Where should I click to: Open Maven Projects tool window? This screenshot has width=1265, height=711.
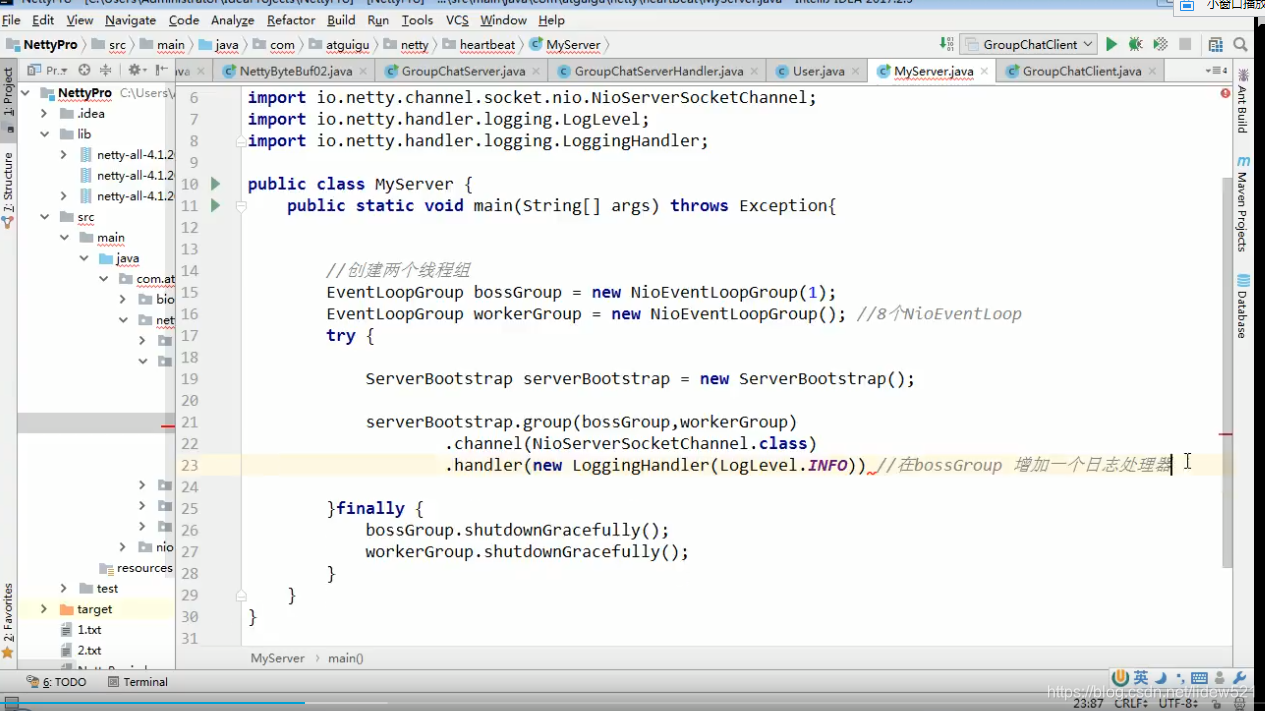pyautogui.click(x=1243, y=204)
